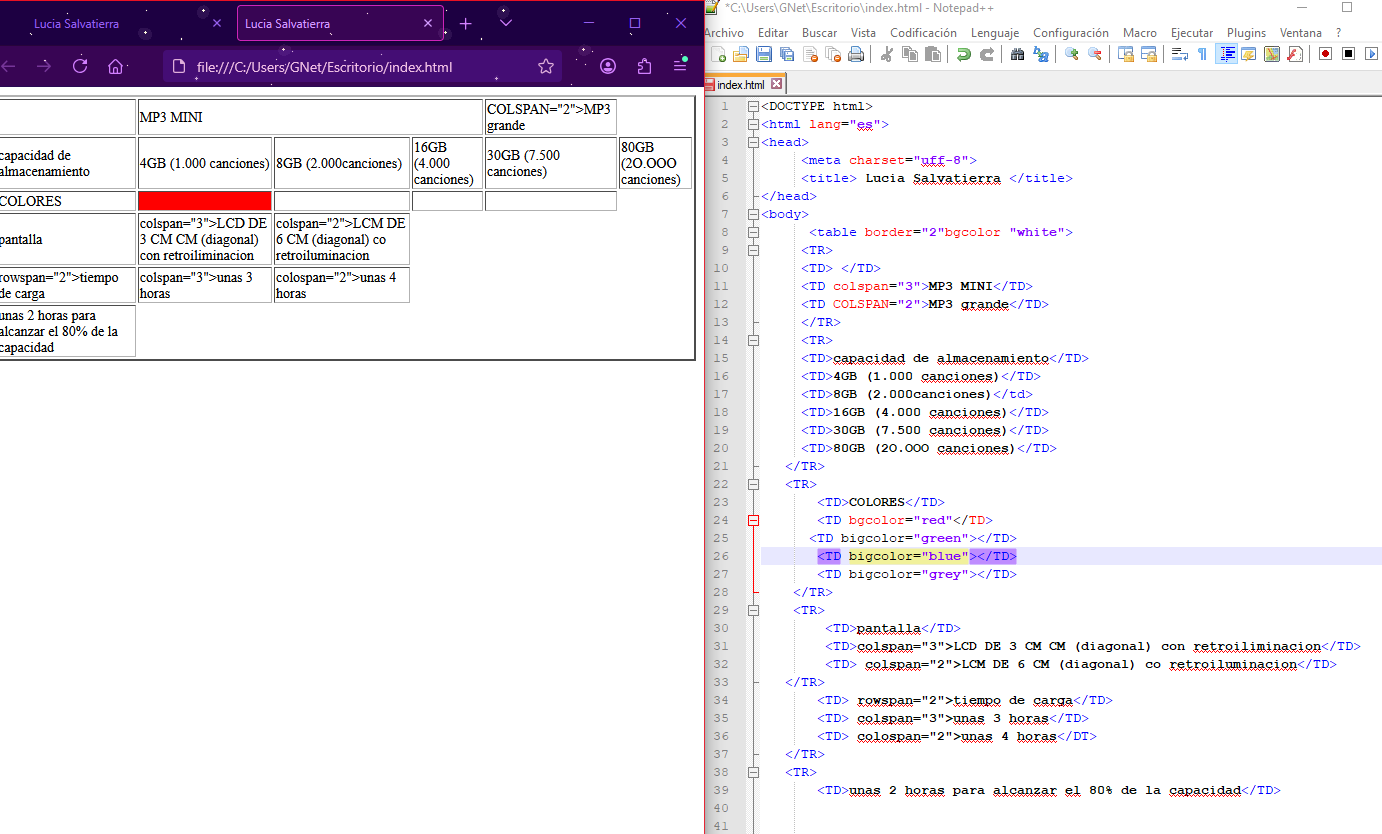Collapse the table fold marker on line 8
The image size is (1382, 834).
753,232
